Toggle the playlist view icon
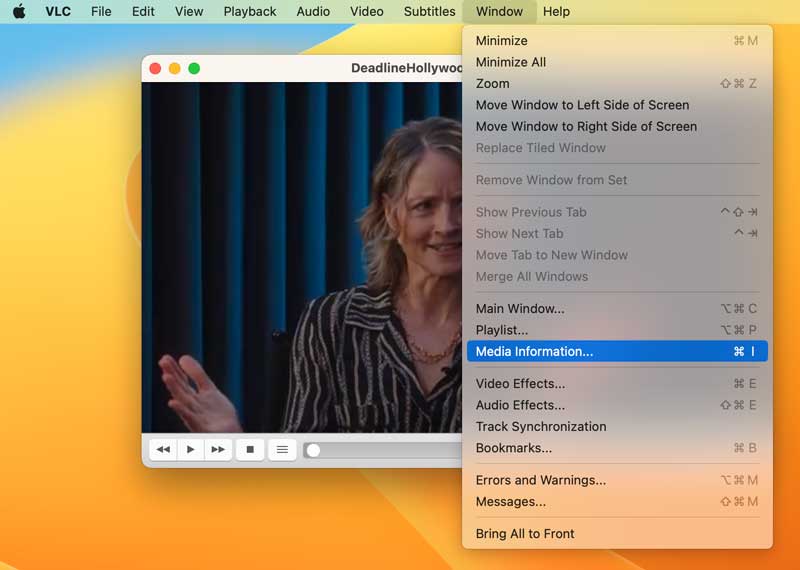Screen dimensions: 800x570 click(282, 450)
